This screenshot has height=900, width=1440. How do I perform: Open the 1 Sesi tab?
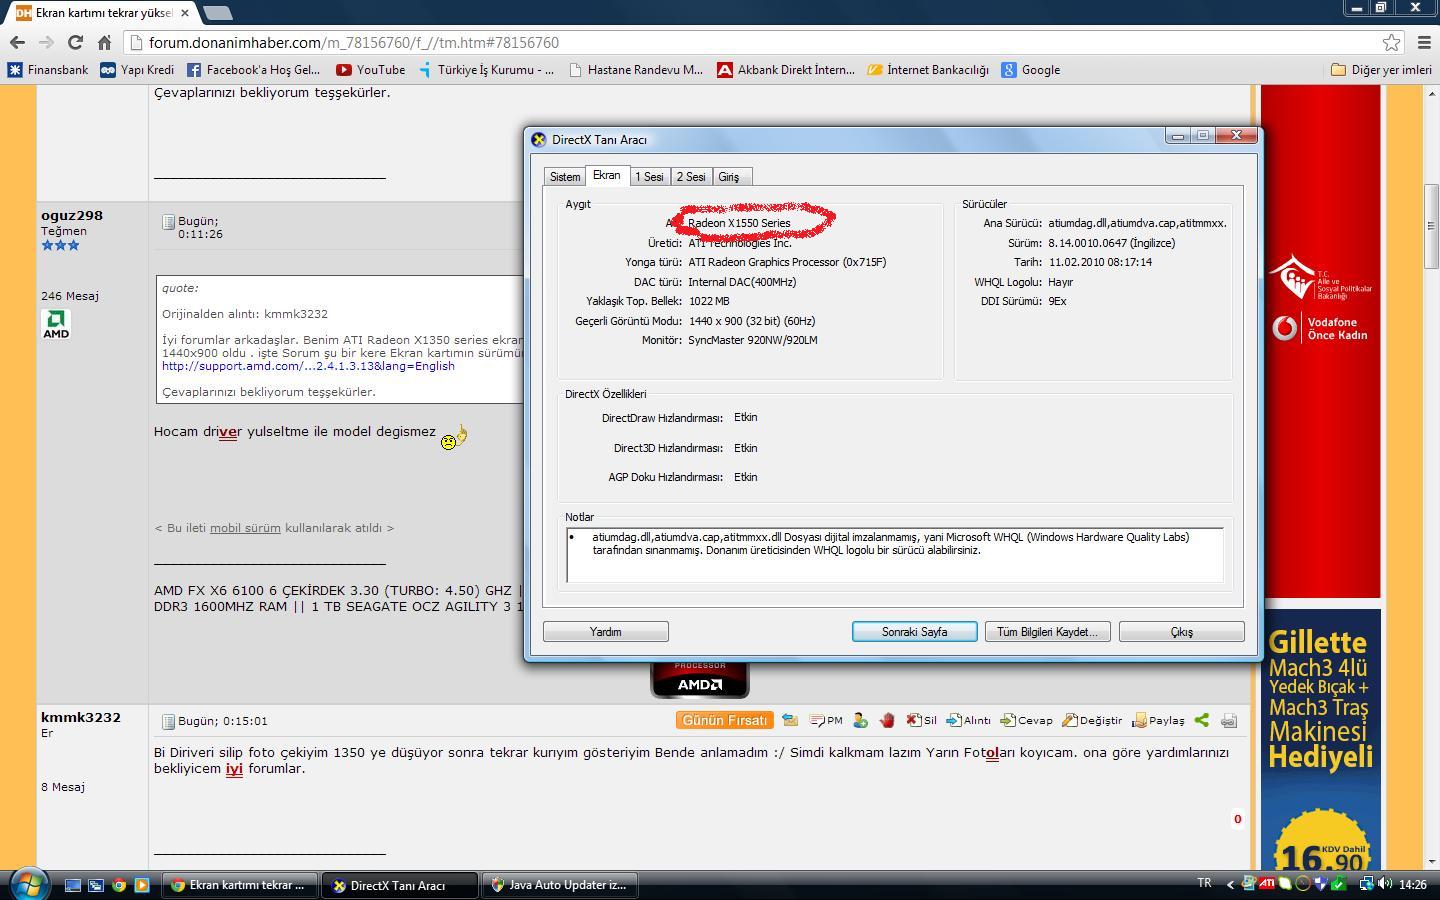649,177
